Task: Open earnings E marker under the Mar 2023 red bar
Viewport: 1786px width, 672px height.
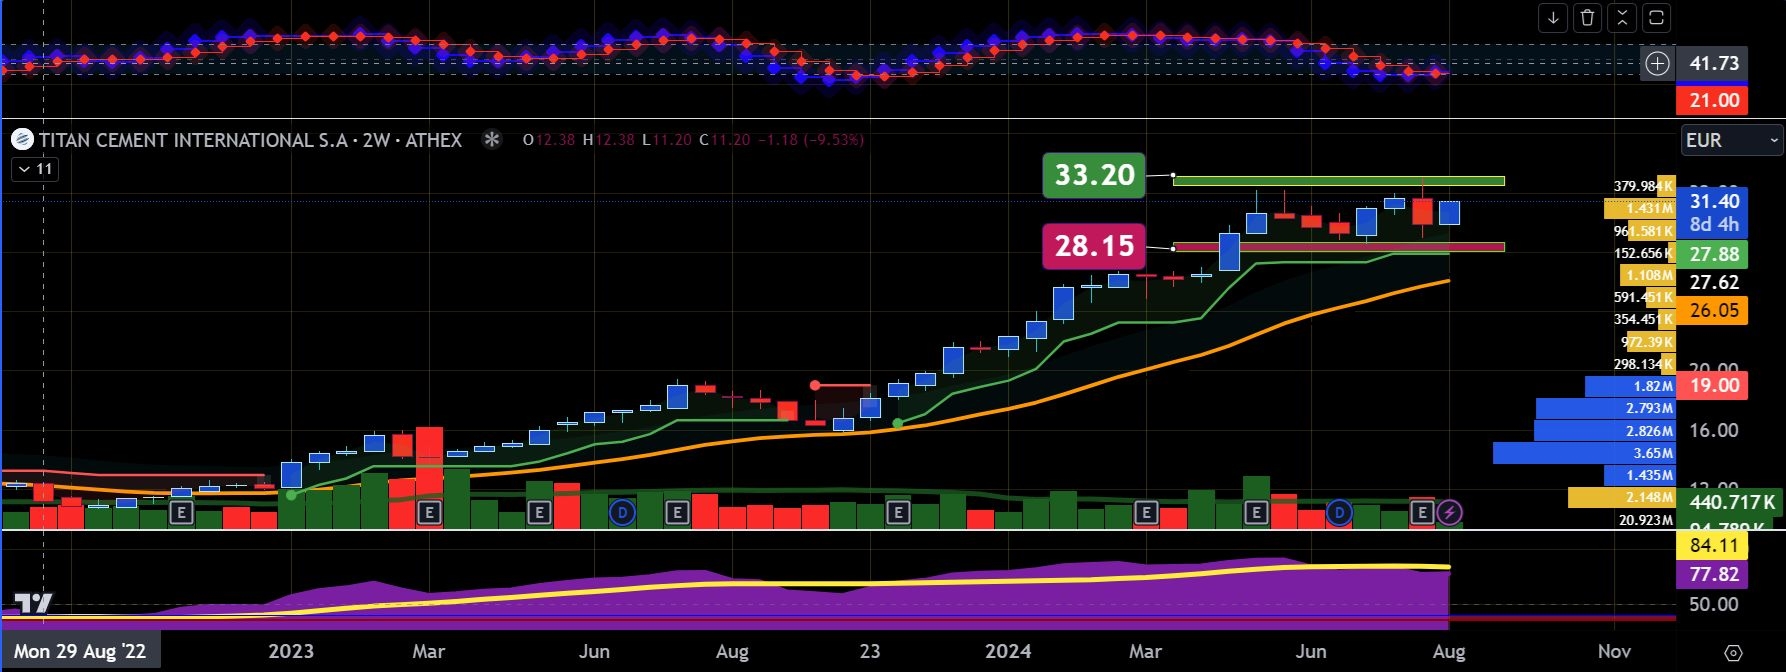Action: point(429,513)
